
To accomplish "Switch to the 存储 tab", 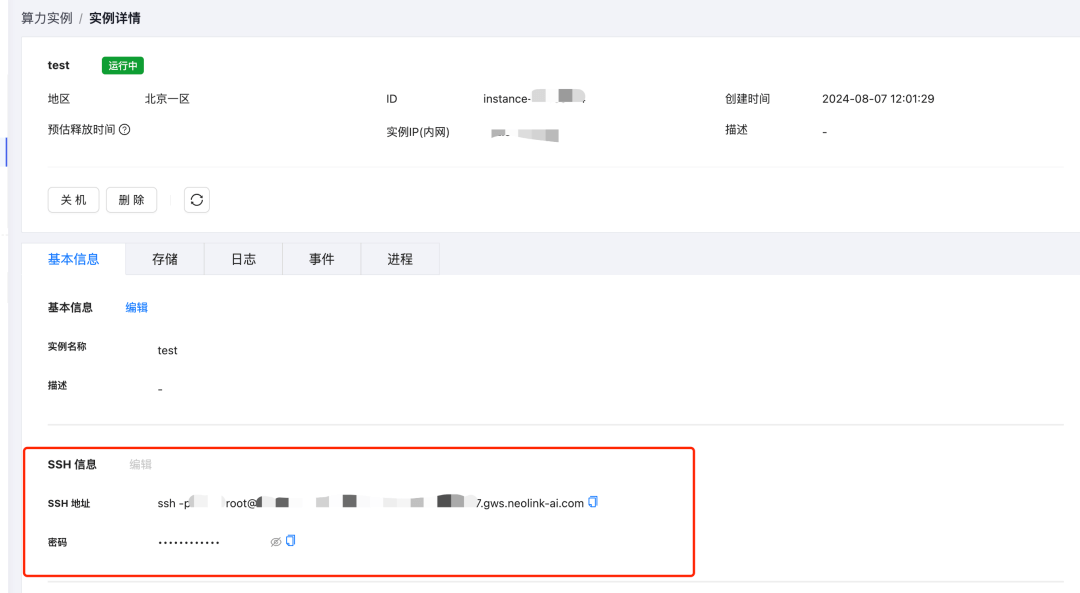I will tap(164, 258).
